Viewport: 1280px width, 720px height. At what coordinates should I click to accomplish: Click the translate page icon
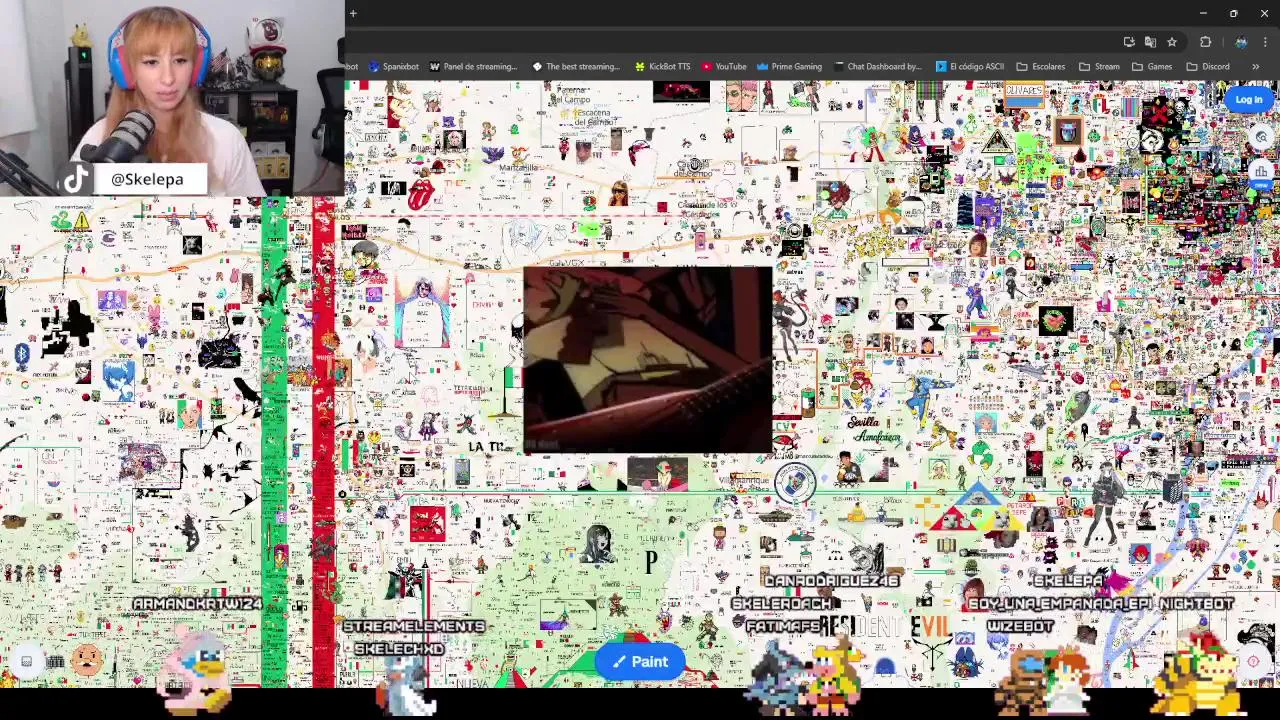coord(1150,42)
